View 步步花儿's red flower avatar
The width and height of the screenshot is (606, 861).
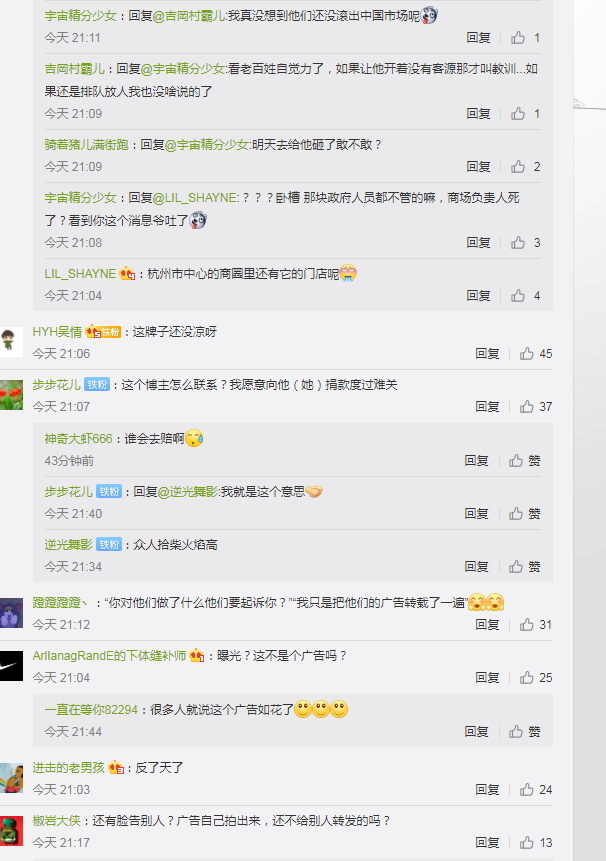point(11,395)
